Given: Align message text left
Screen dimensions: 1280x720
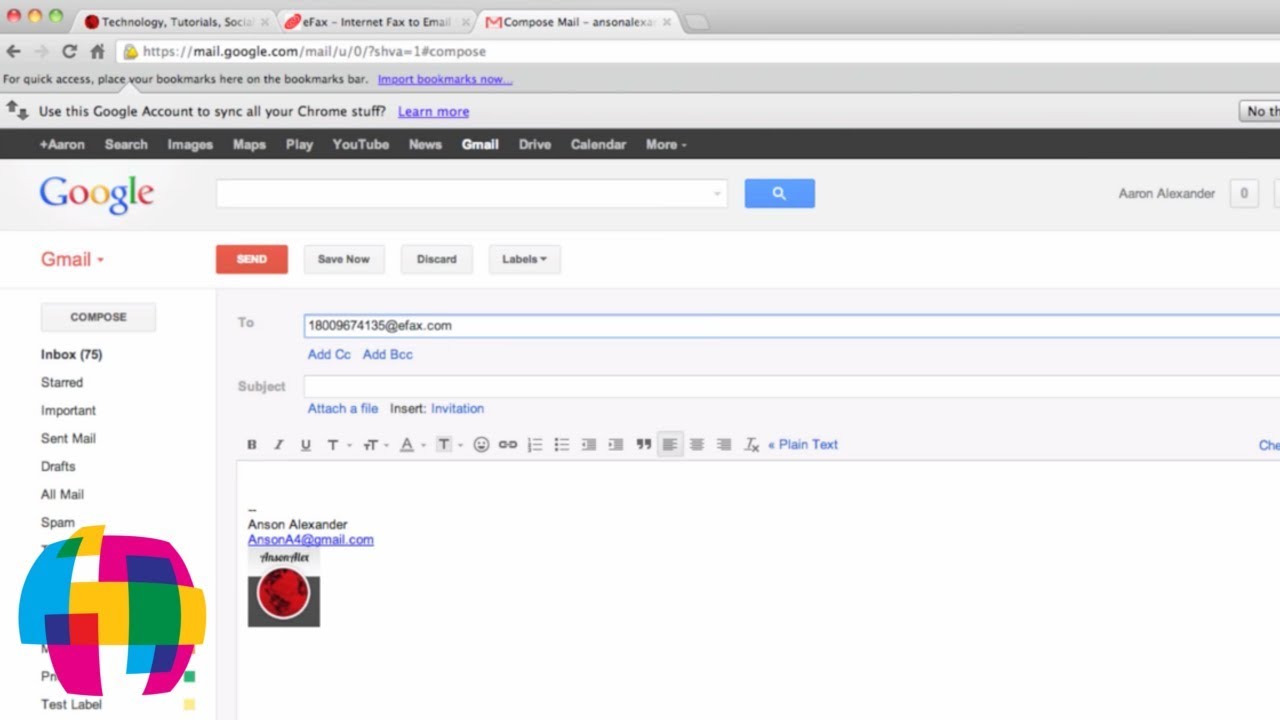Looking at the screenshot, I should [x=670, y=445].
